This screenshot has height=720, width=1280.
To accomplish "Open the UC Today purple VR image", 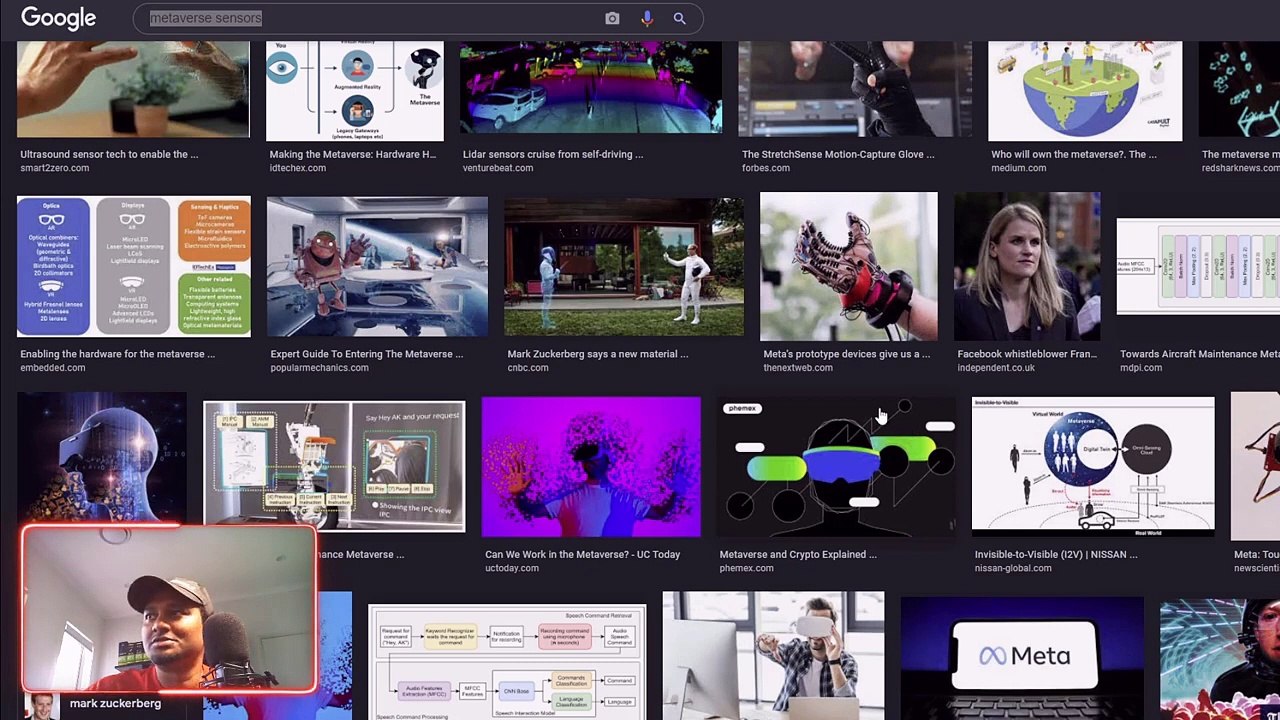I will pos(591,467).
